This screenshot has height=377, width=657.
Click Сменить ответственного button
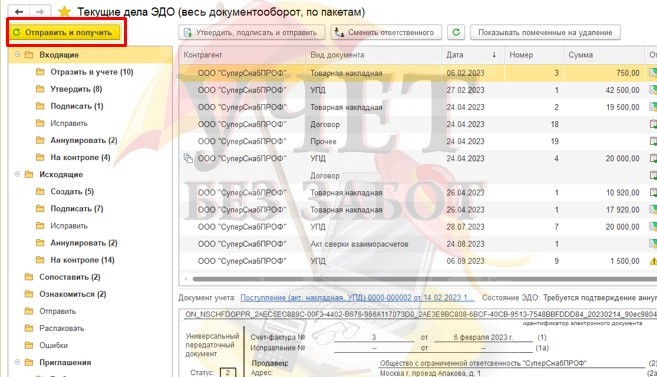386,32
